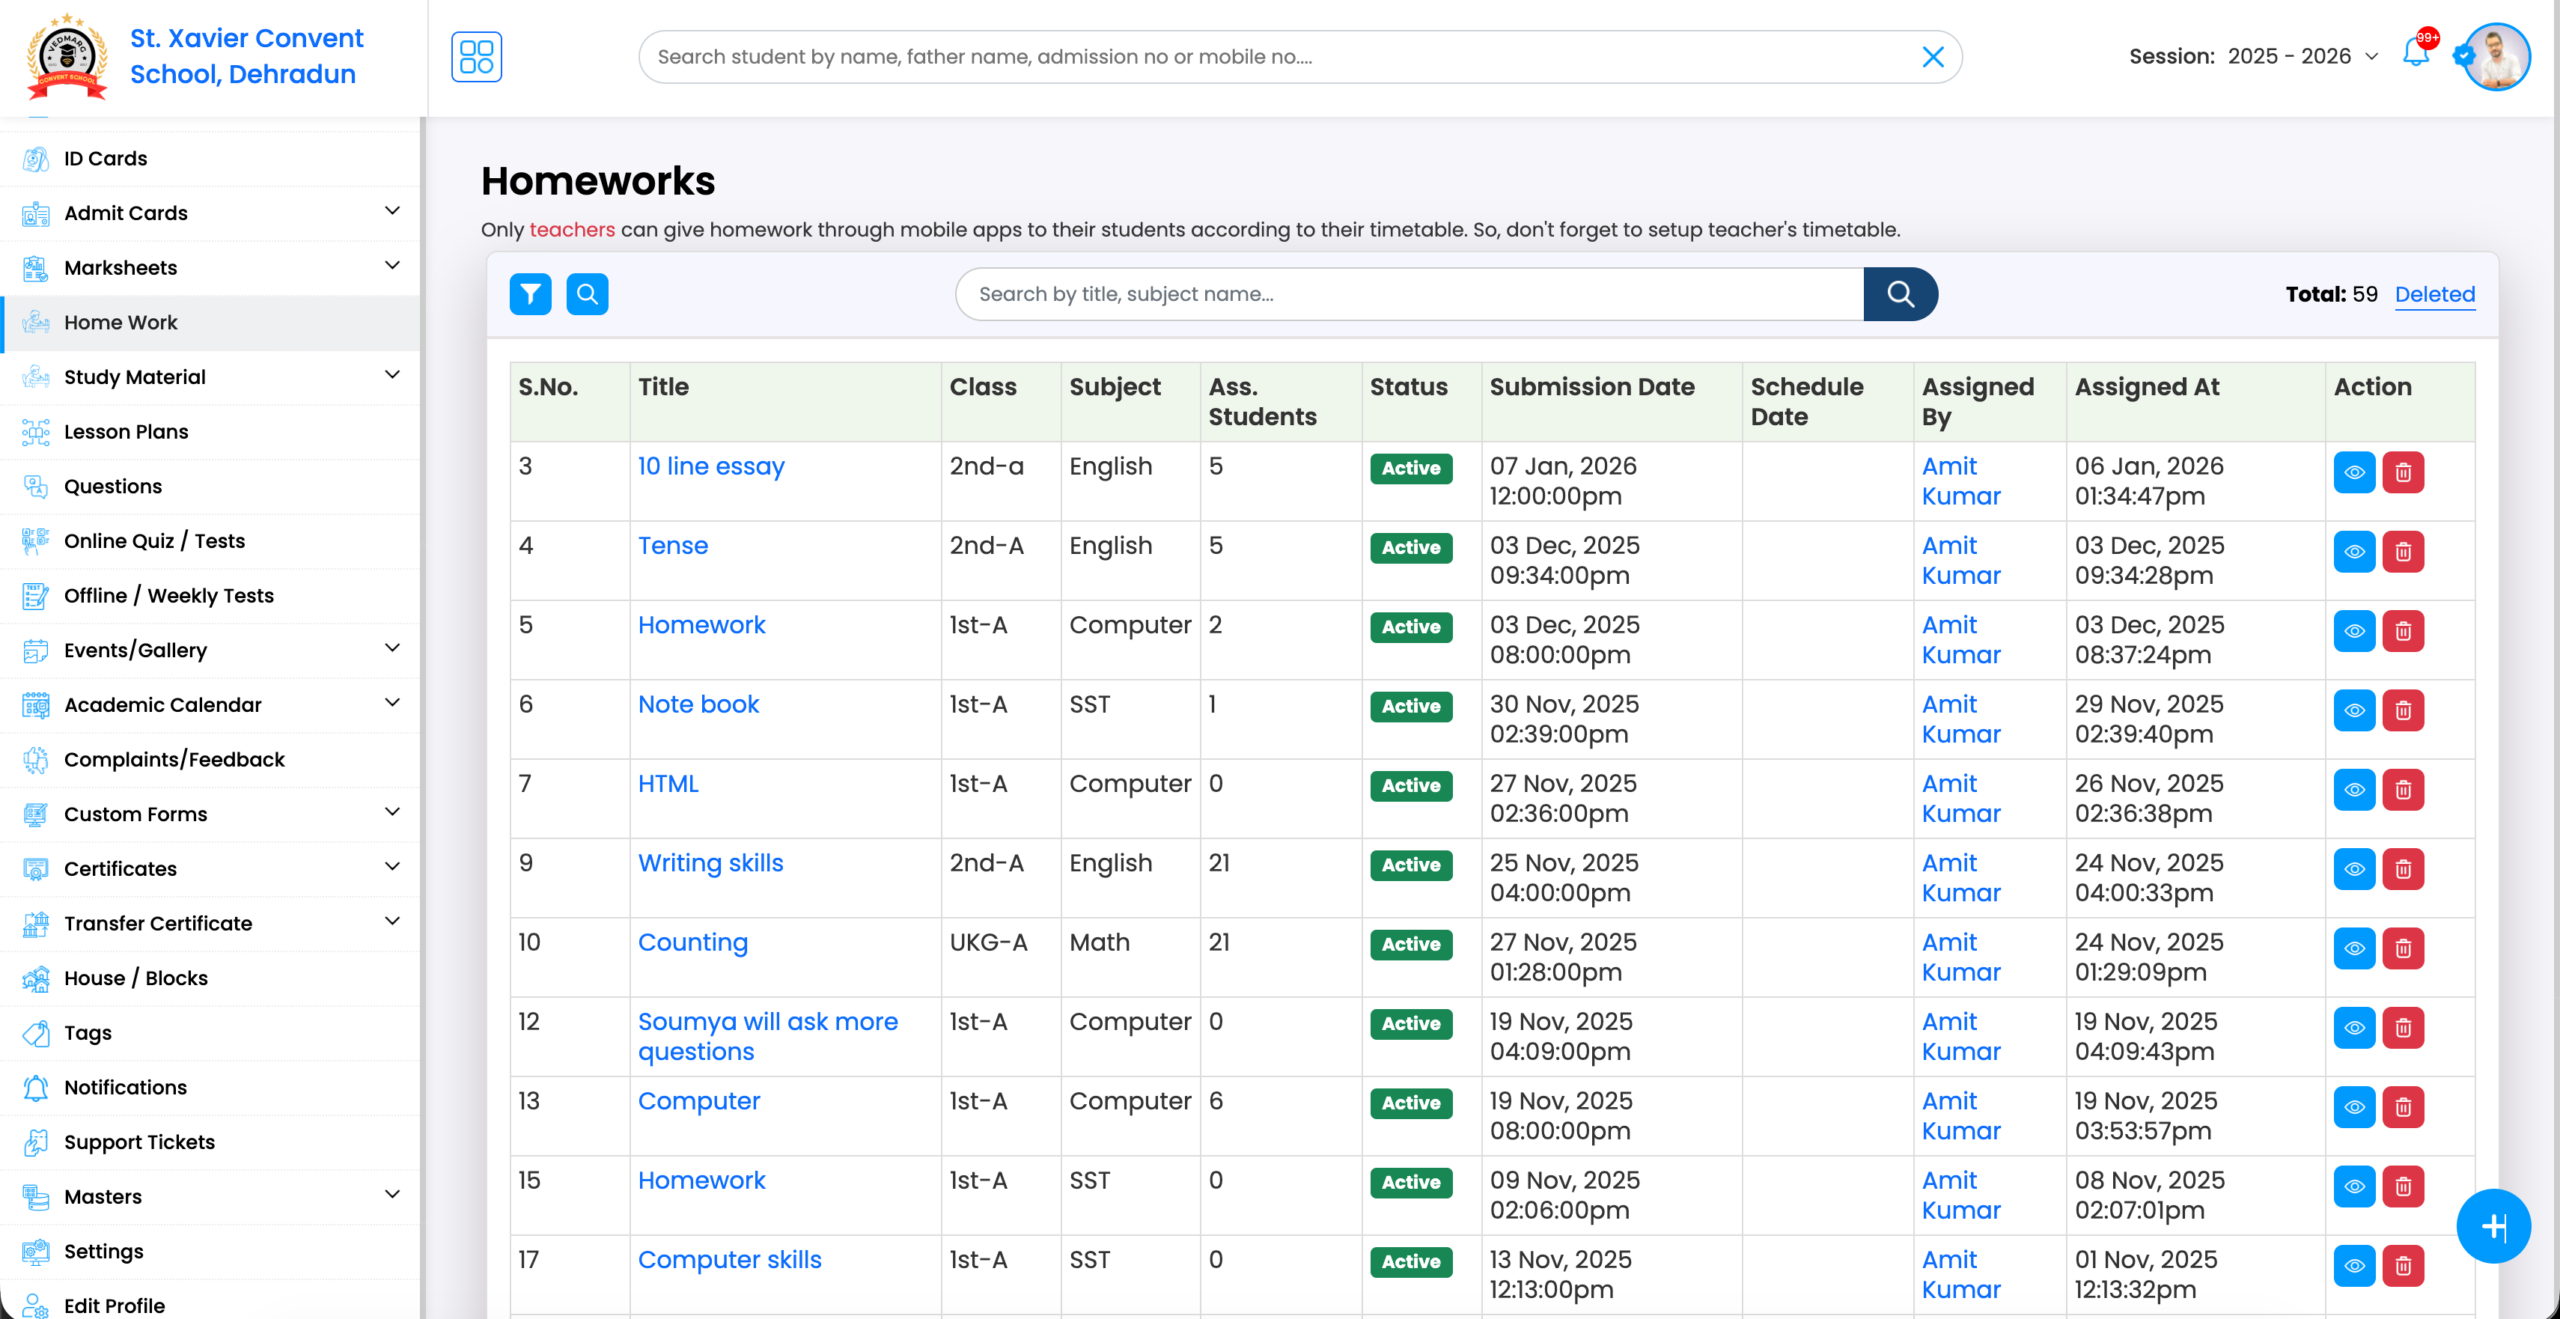Click the notifications bell icon
Image resolution: width=2560 pixels, height=1319 pixels.
[2415, 56]
